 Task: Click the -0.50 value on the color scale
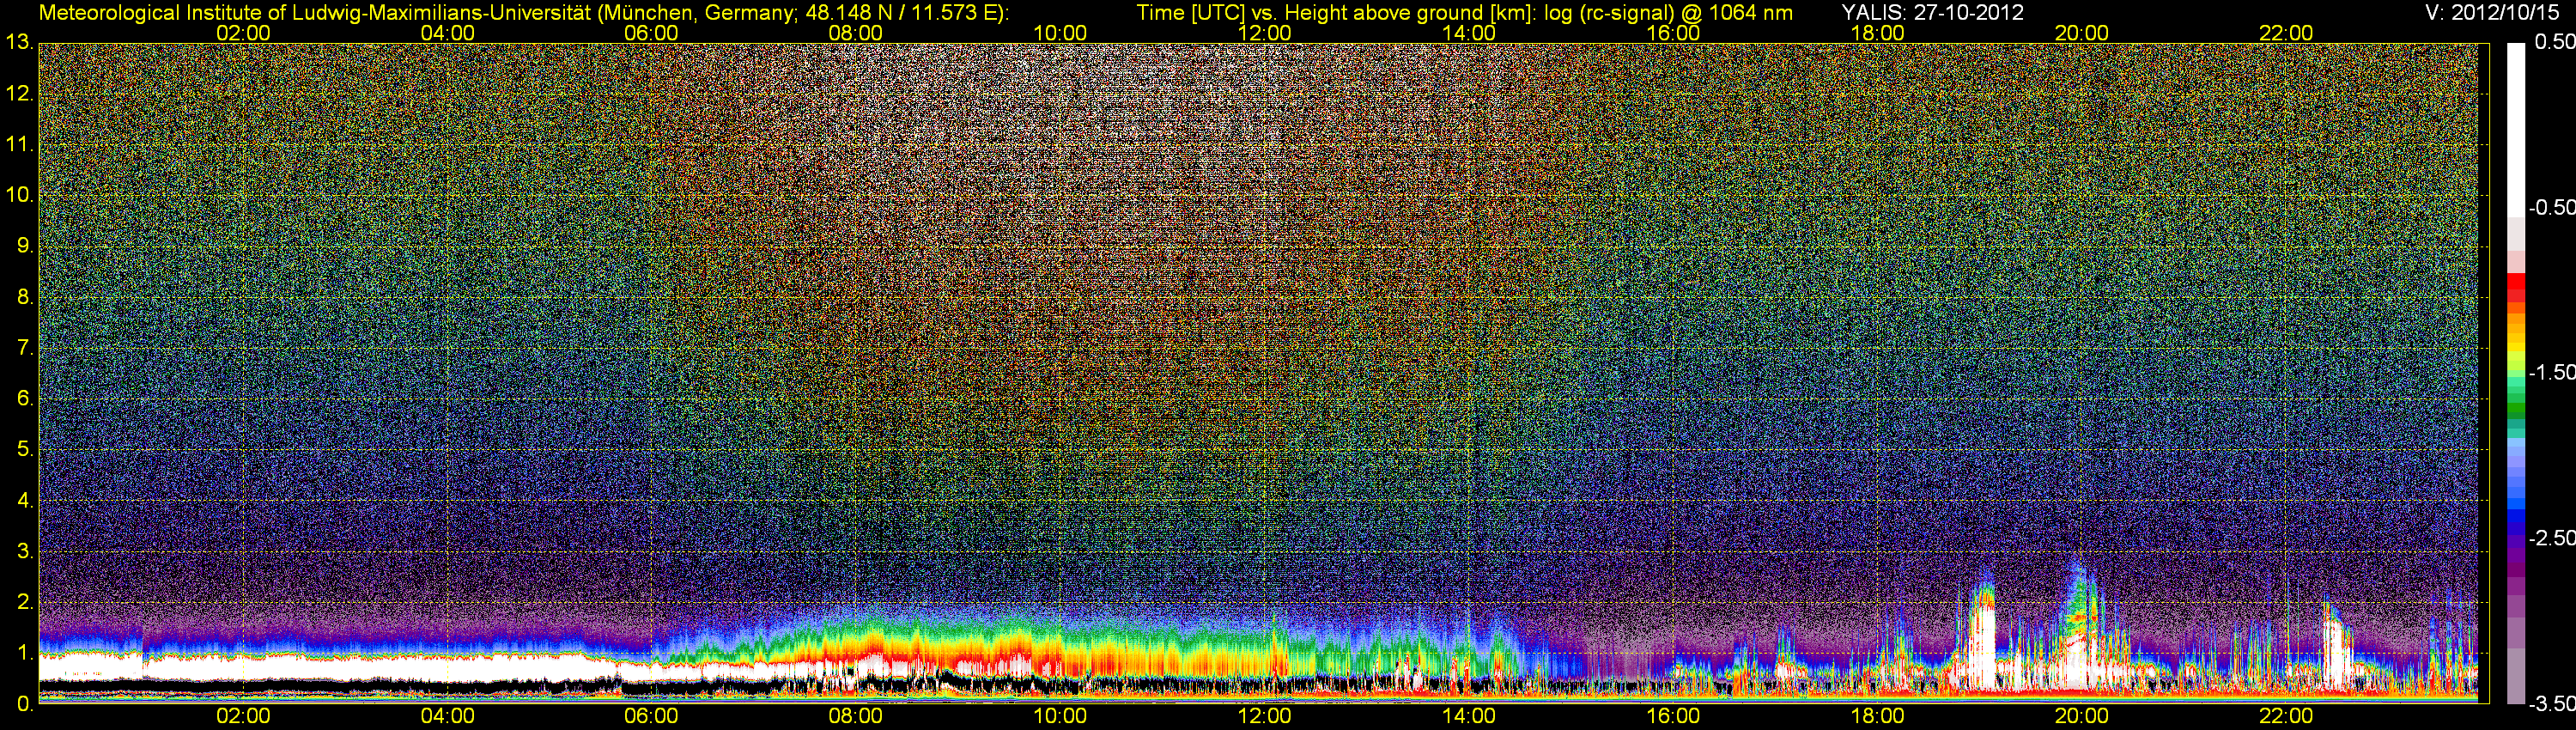point(2551,207)
